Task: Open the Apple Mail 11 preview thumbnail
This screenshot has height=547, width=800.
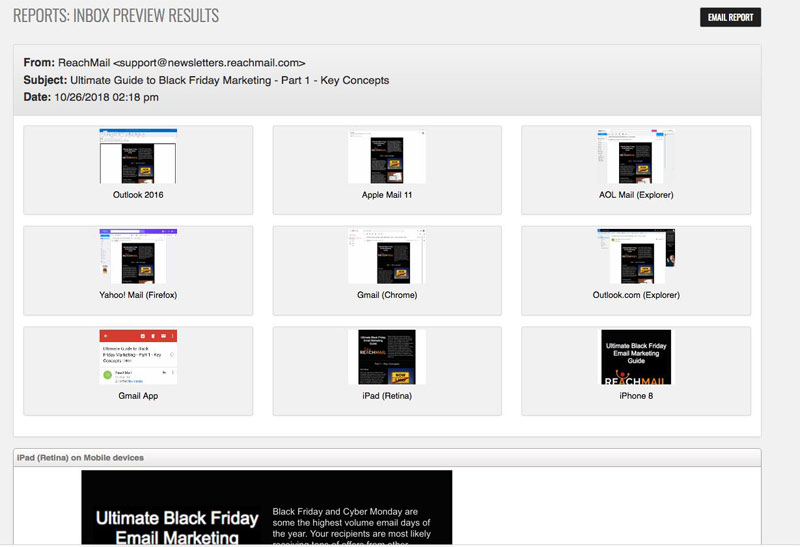Action: (387, 156)
